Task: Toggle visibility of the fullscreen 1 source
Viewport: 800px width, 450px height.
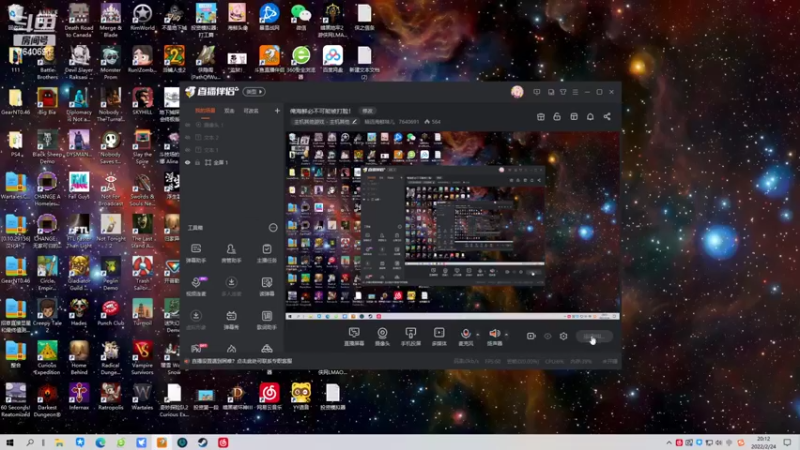Action: [x=188, y=163]
